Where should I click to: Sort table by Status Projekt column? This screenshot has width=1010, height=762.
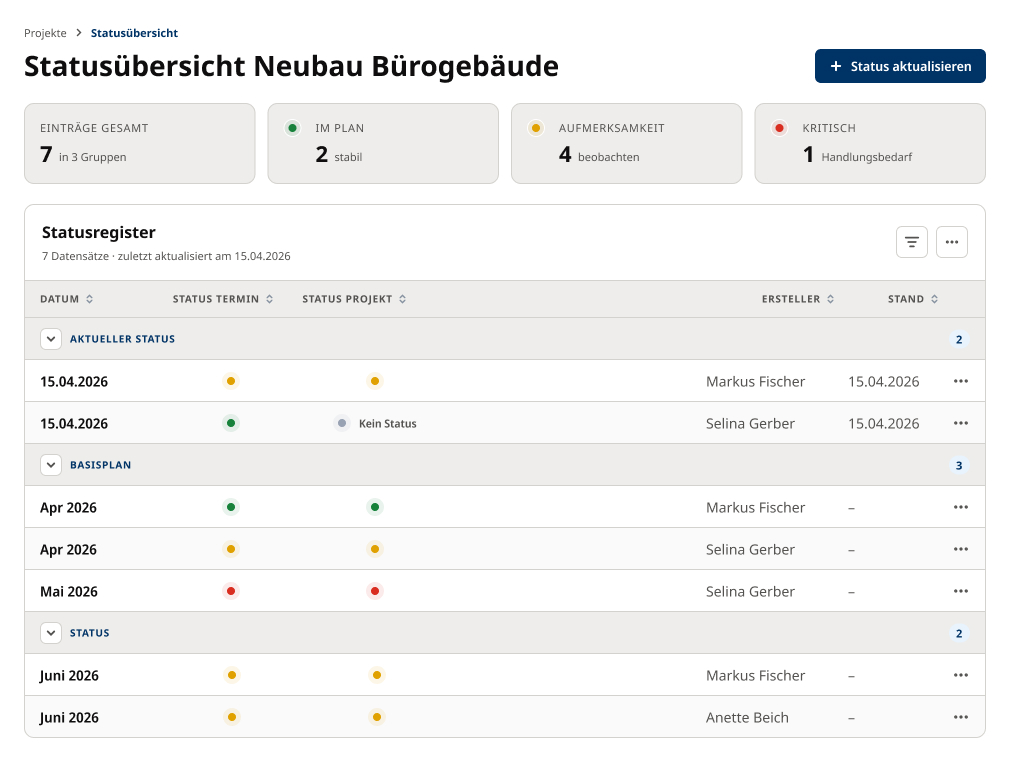click(x=354, y=299)
